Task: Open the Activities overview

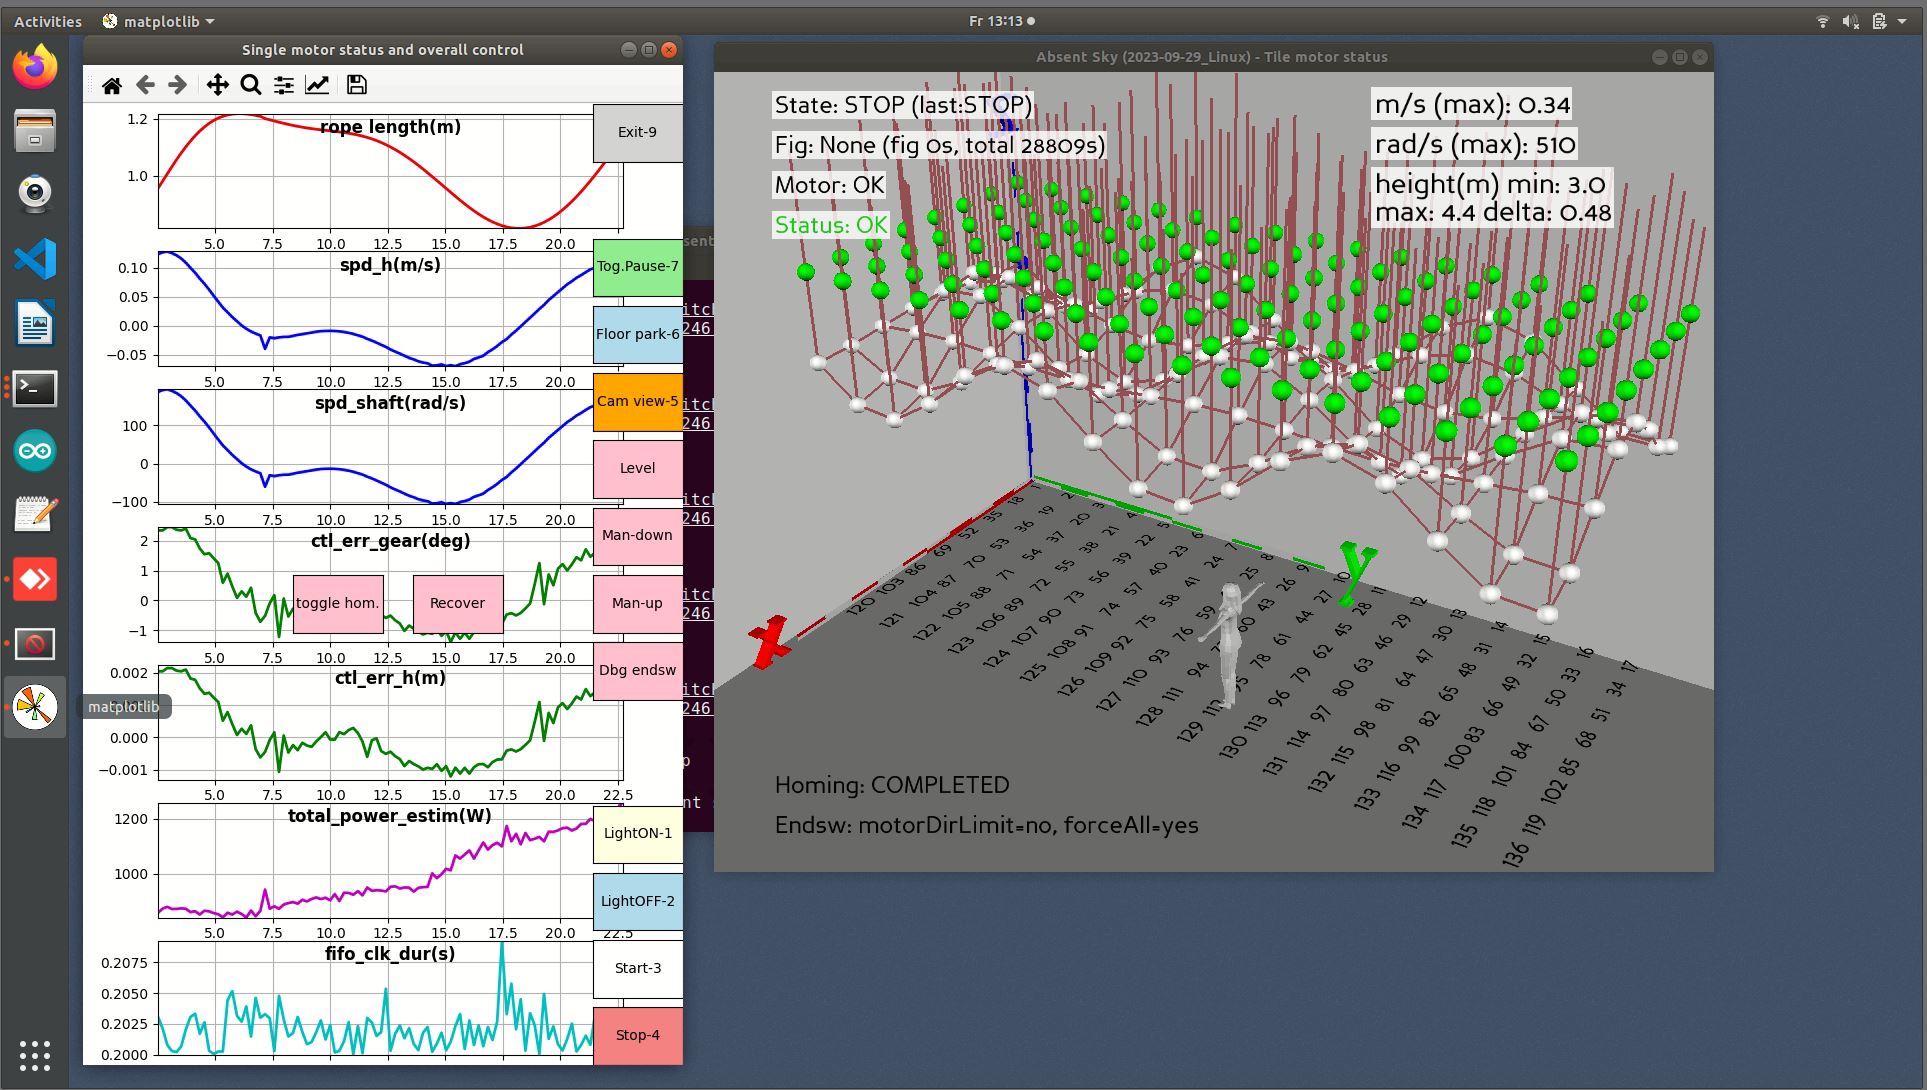Action: point(48,21)
